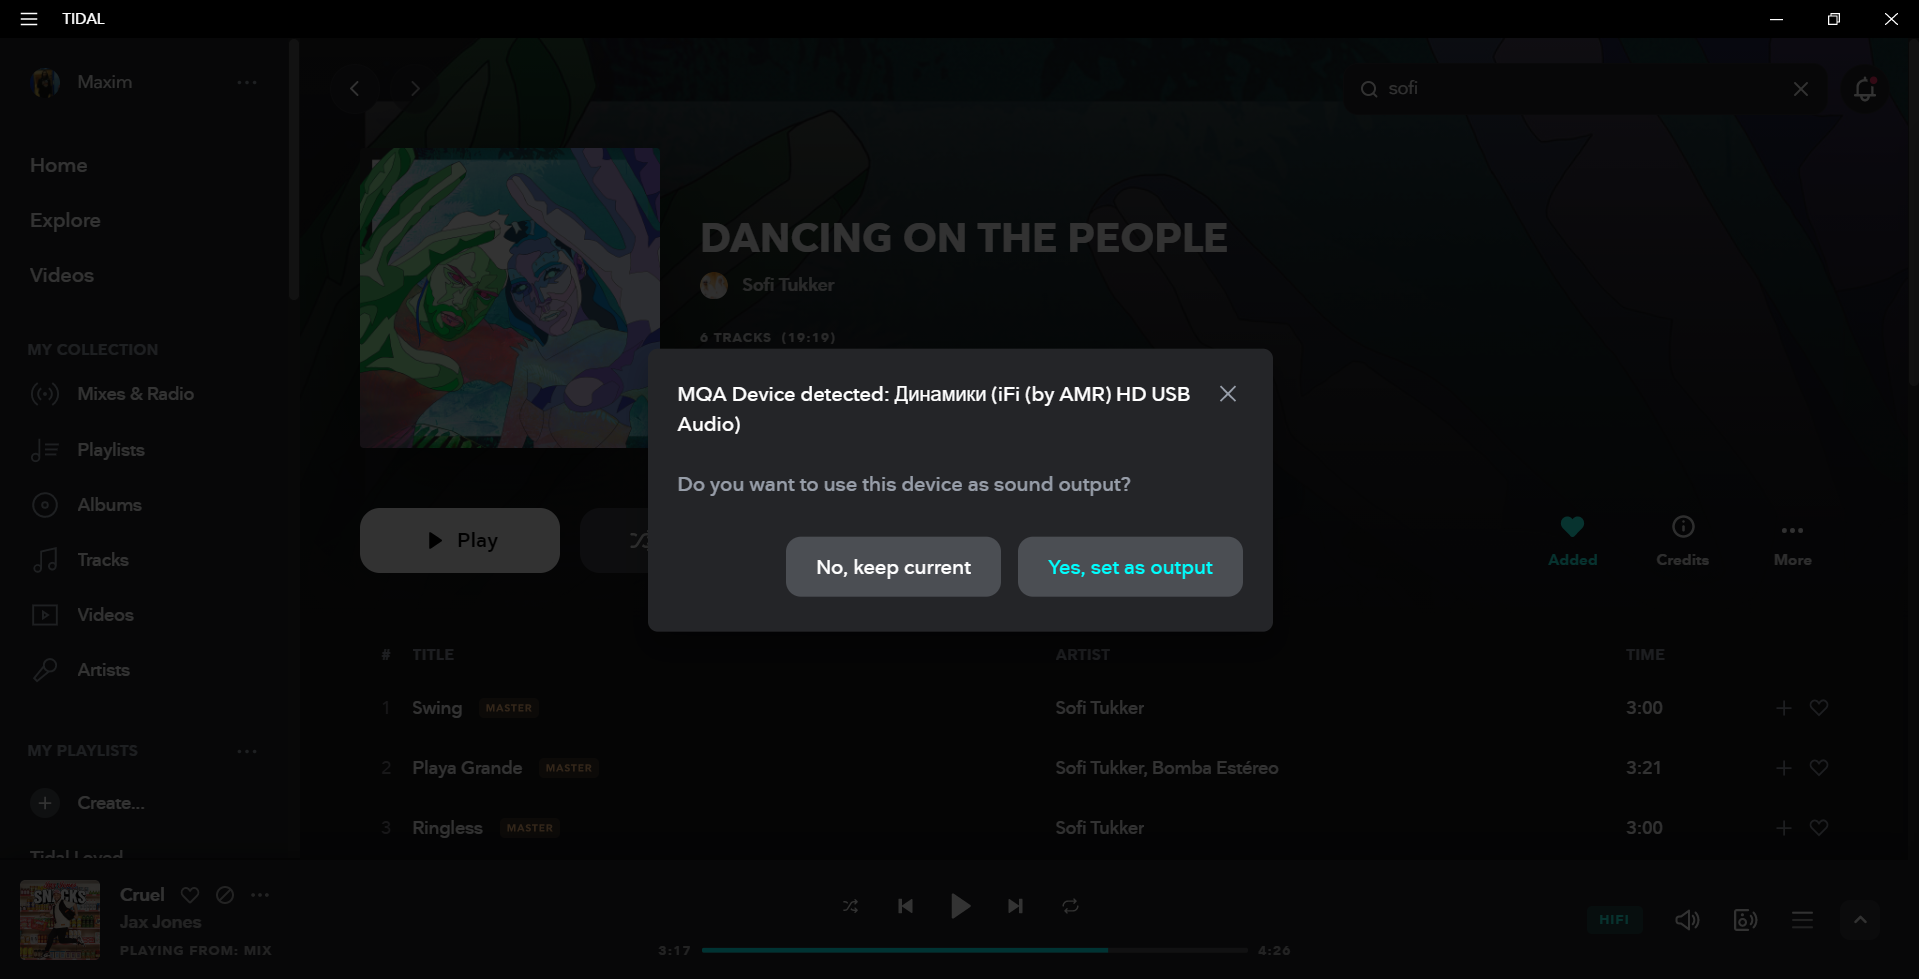Image resolution: width=1919 pixels, height=979 pixels.
Task: Click the volume speaker icon
Action: pyautogui.click(x=1687, y=920)
